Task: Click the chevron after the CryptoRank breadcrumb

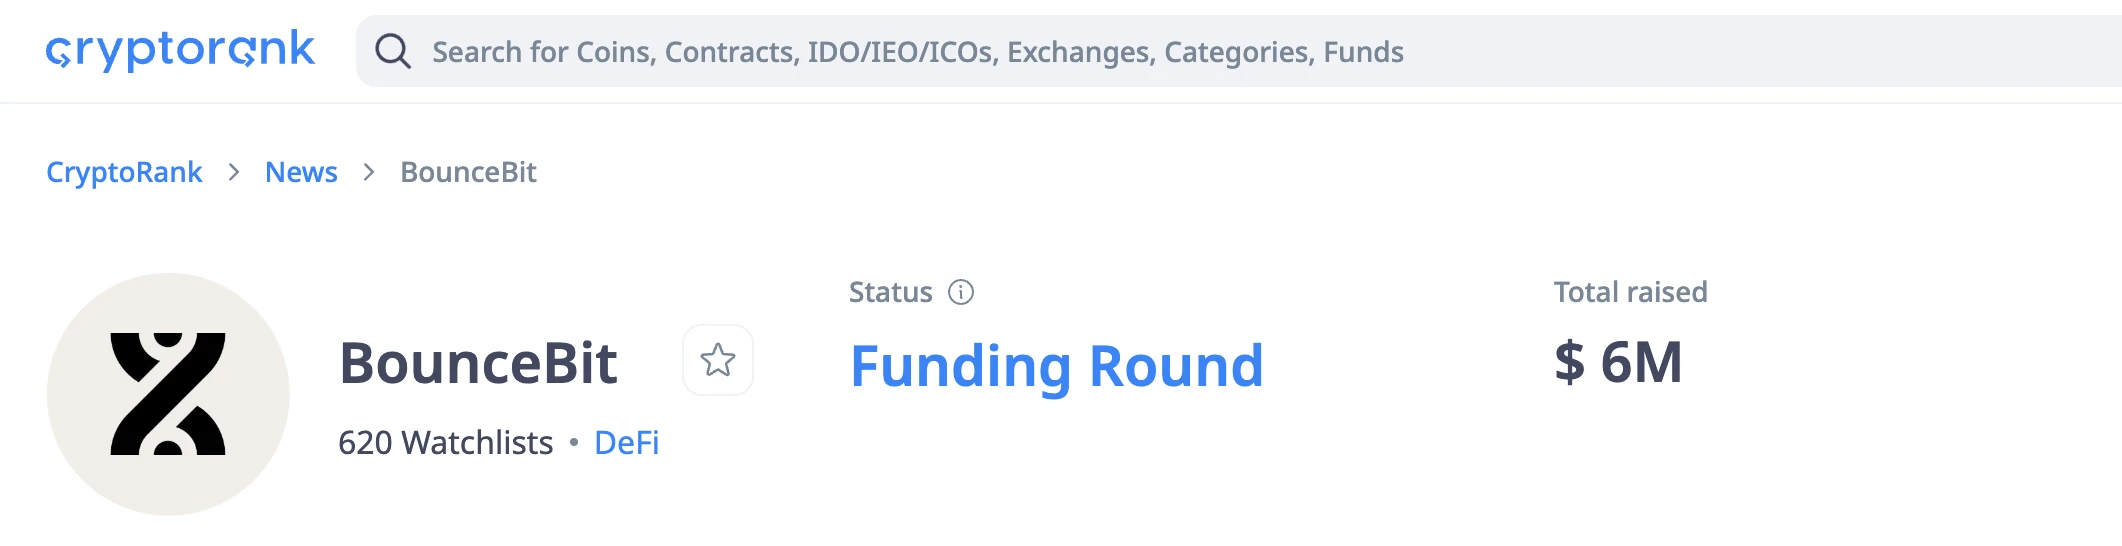Action: click(234, 172)
